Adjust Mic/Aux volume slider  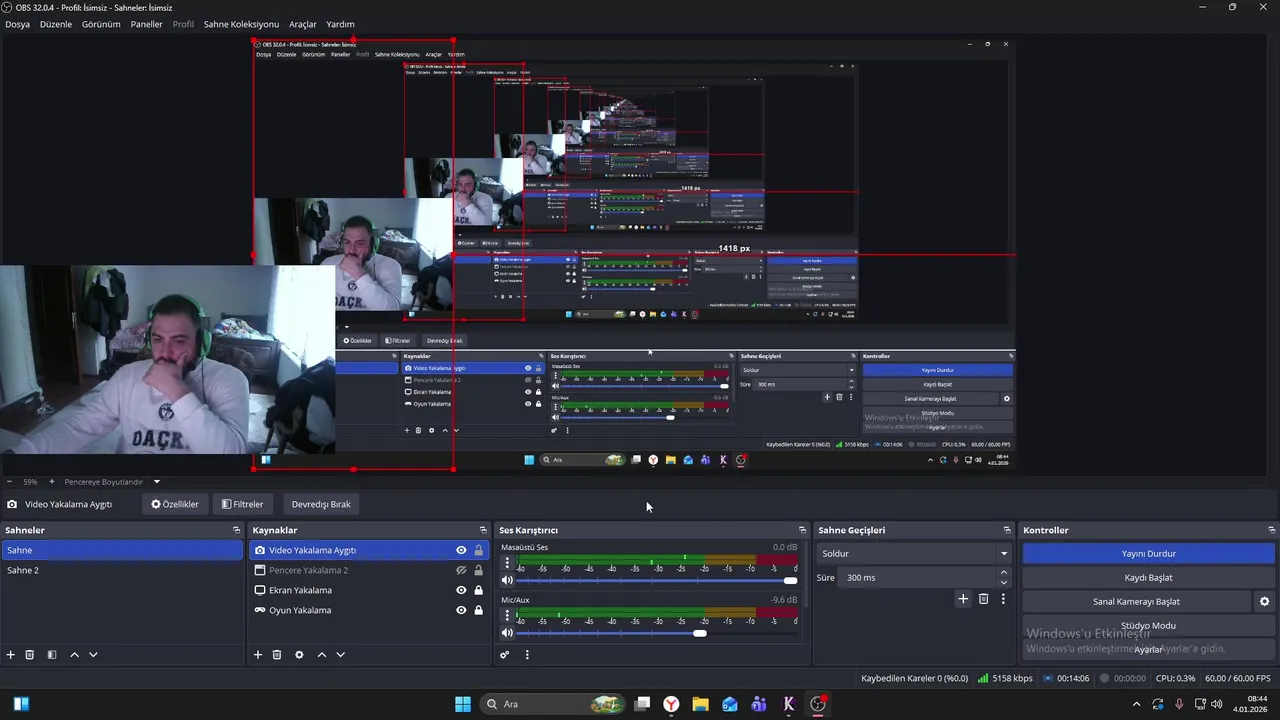(655, 633)
